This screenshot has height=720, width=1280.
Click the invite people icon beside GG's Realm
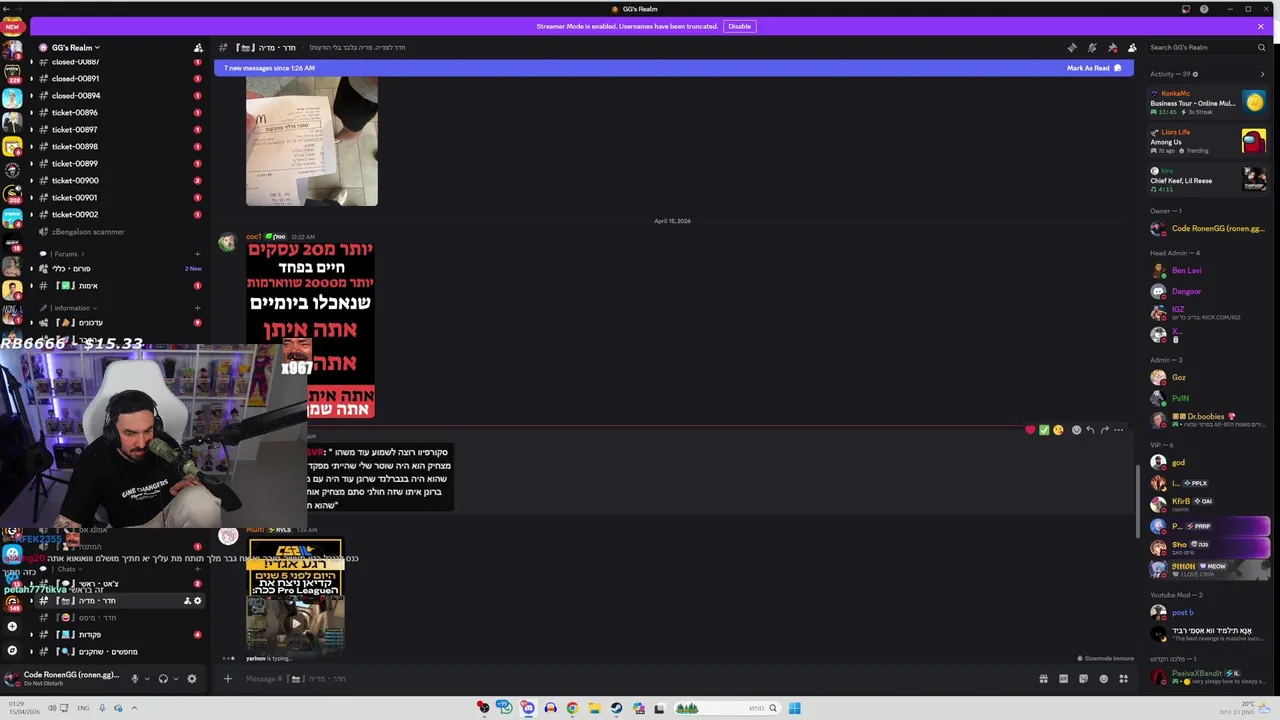point(198,47)
